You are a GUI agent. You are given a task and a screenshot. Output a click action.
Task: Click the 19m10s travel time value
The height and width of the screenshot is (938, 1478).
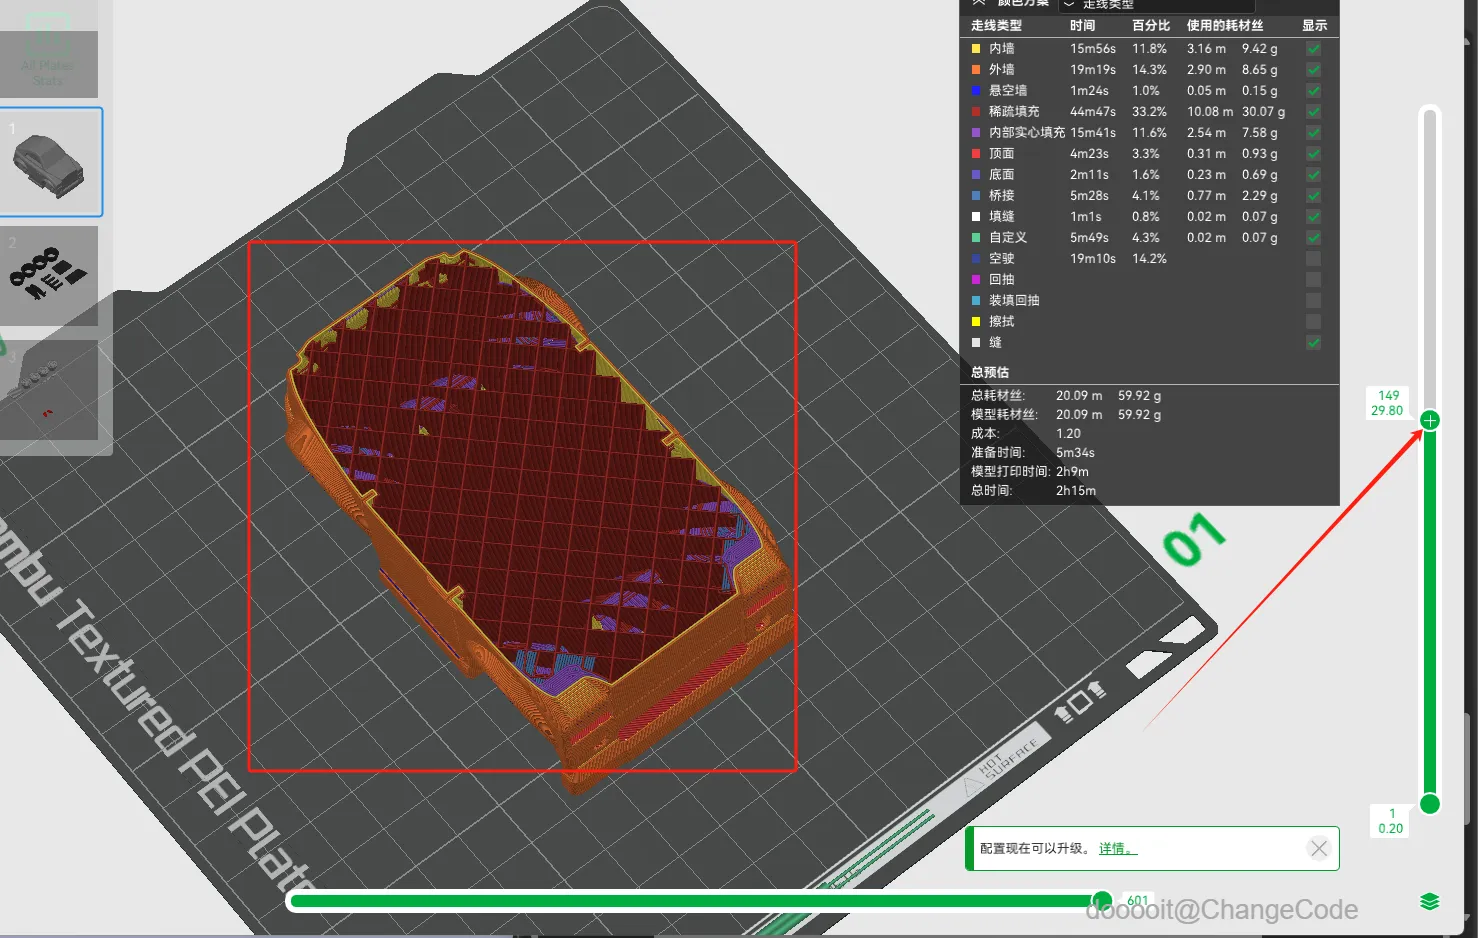click(x=1093, y=258)
